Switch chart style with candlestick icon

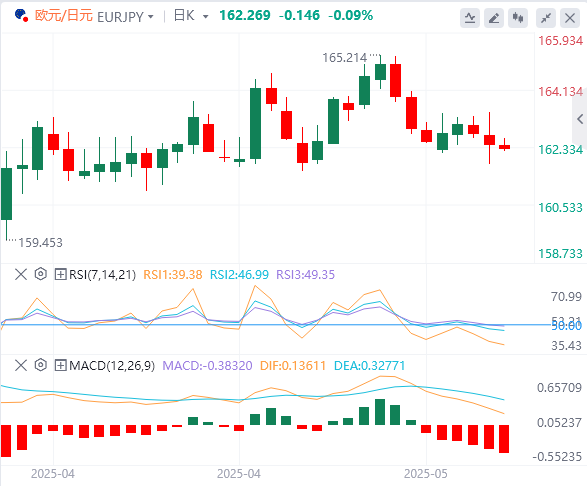coord(518,18)
